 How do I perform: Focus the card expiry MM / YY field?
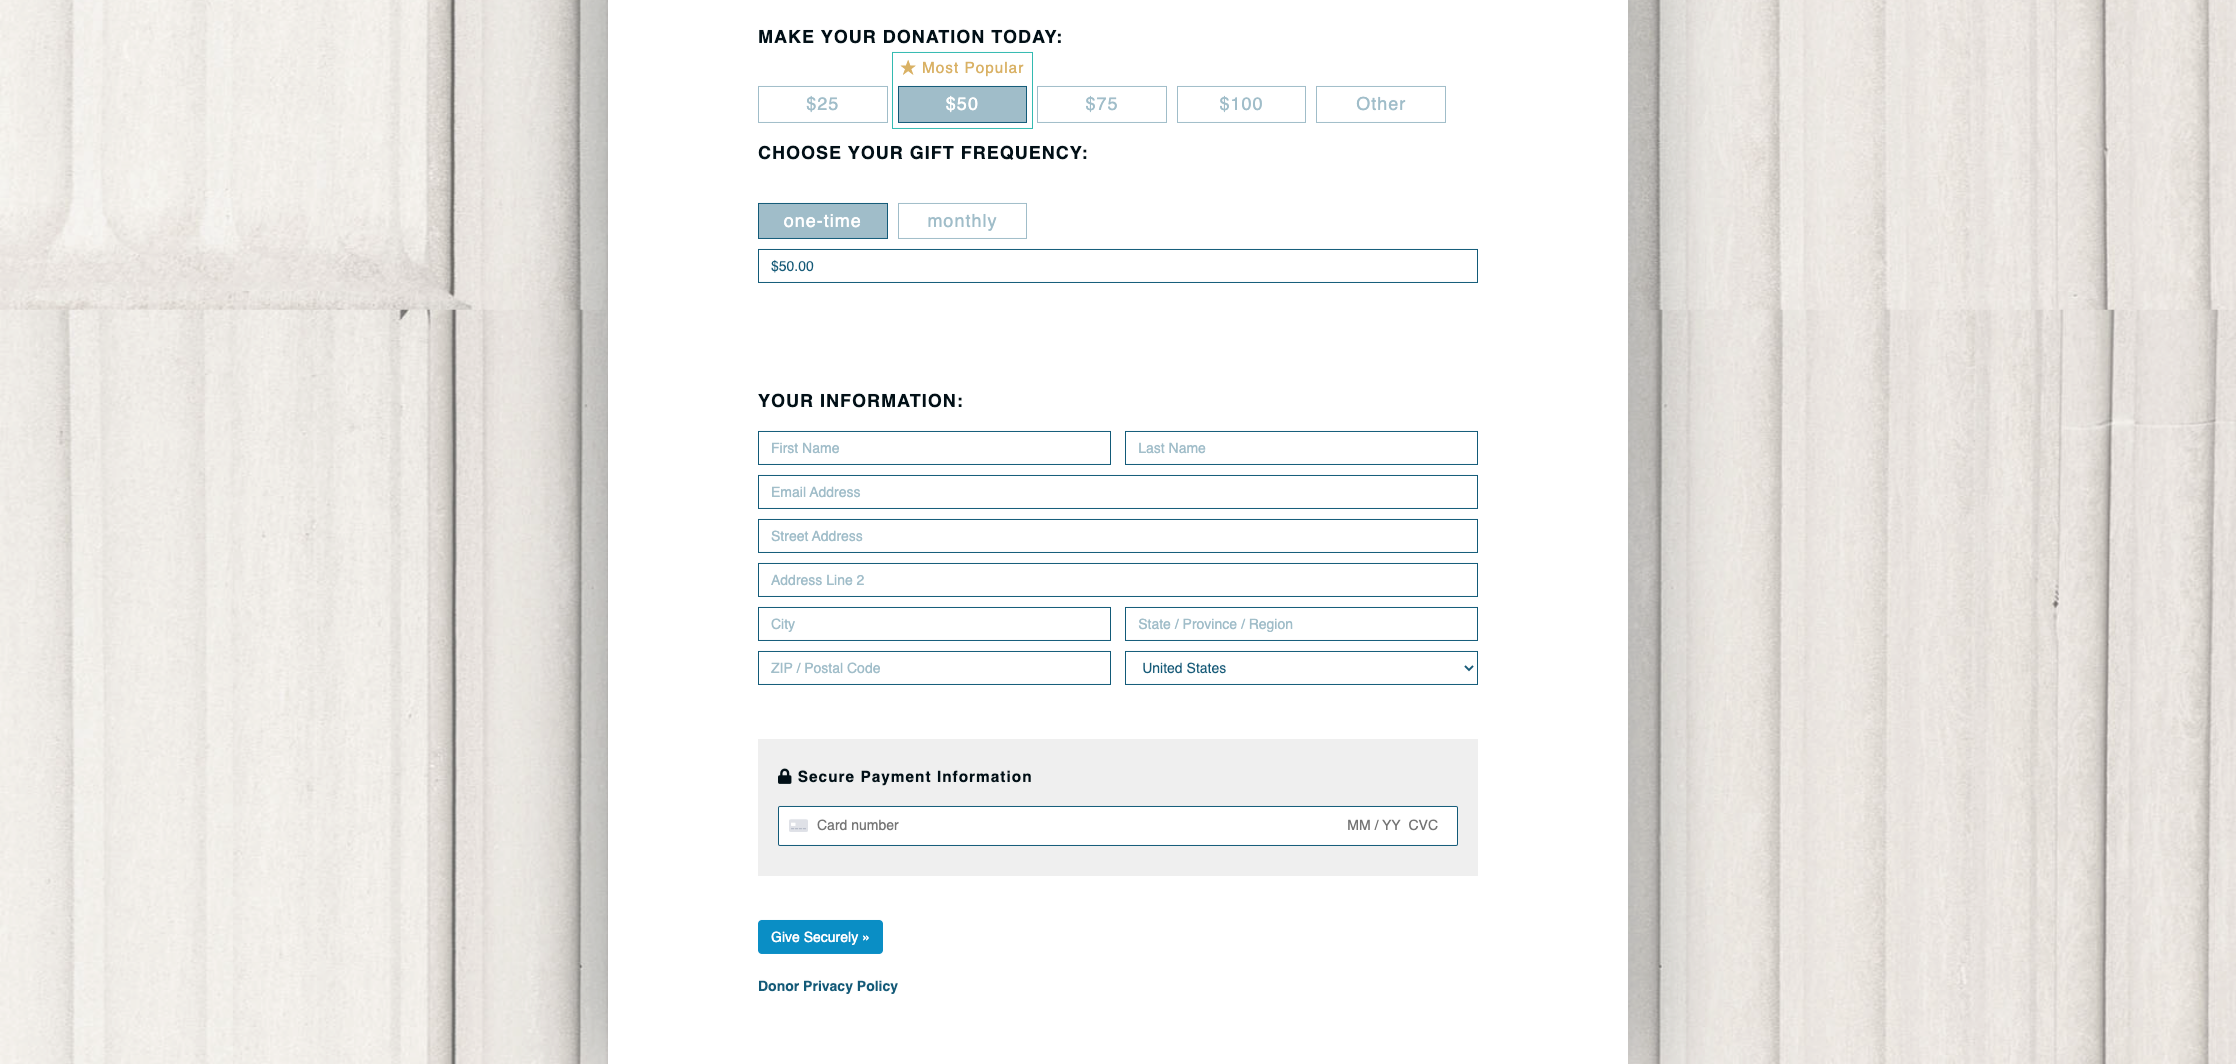pyautogui.click(x=1373, y=826)
